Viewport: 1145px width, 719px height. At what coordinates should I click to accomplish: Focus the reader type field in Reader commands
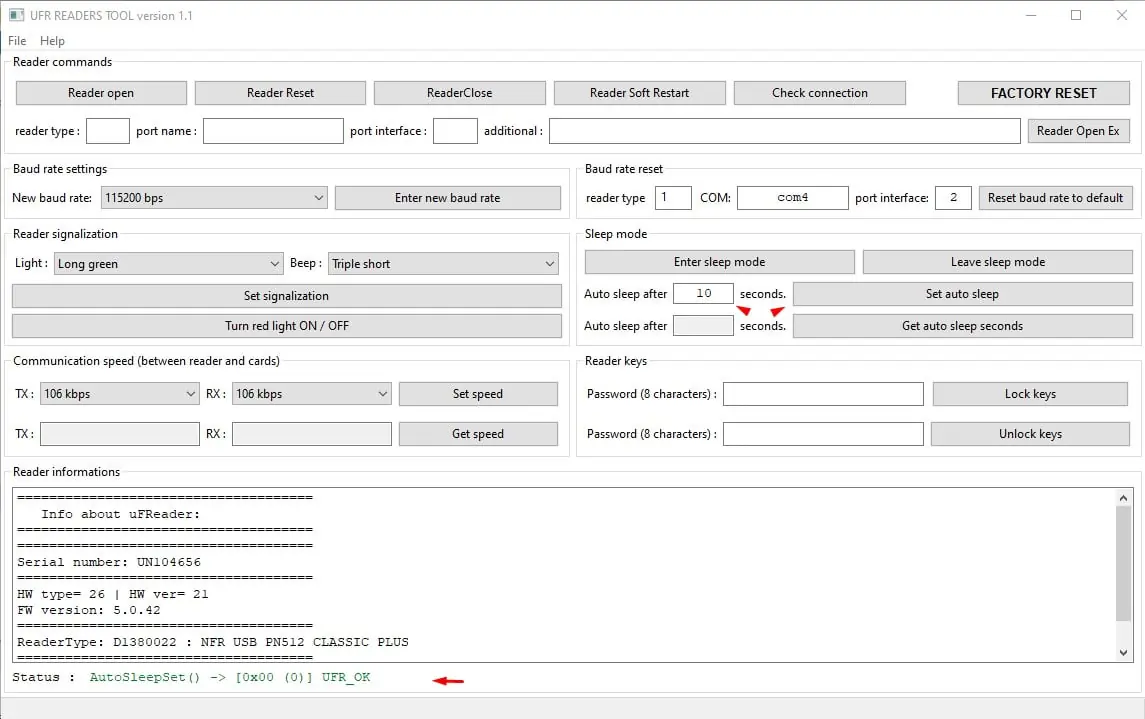coord(107,131)
